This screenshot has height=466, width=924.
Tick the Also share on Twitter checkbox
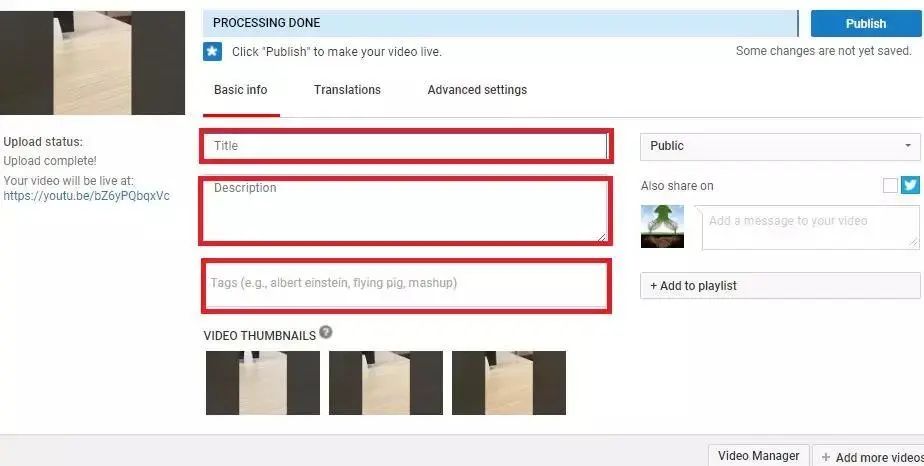point(890,186)
